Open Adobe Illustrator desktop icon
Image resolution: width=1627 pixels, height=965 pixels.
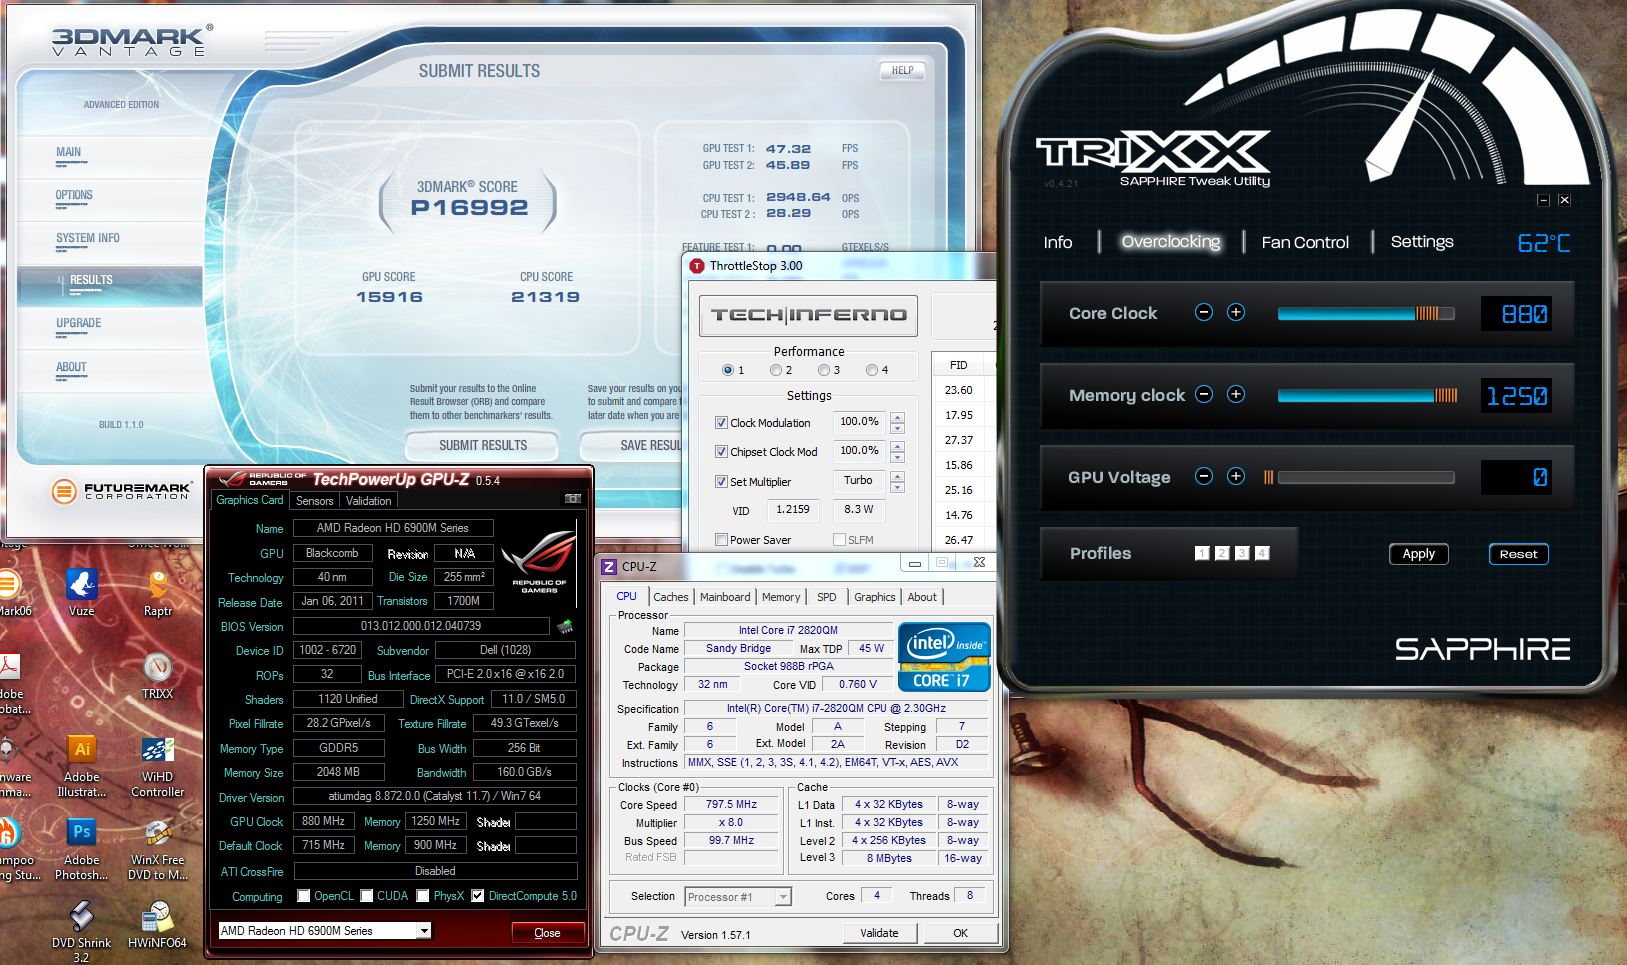82,767
